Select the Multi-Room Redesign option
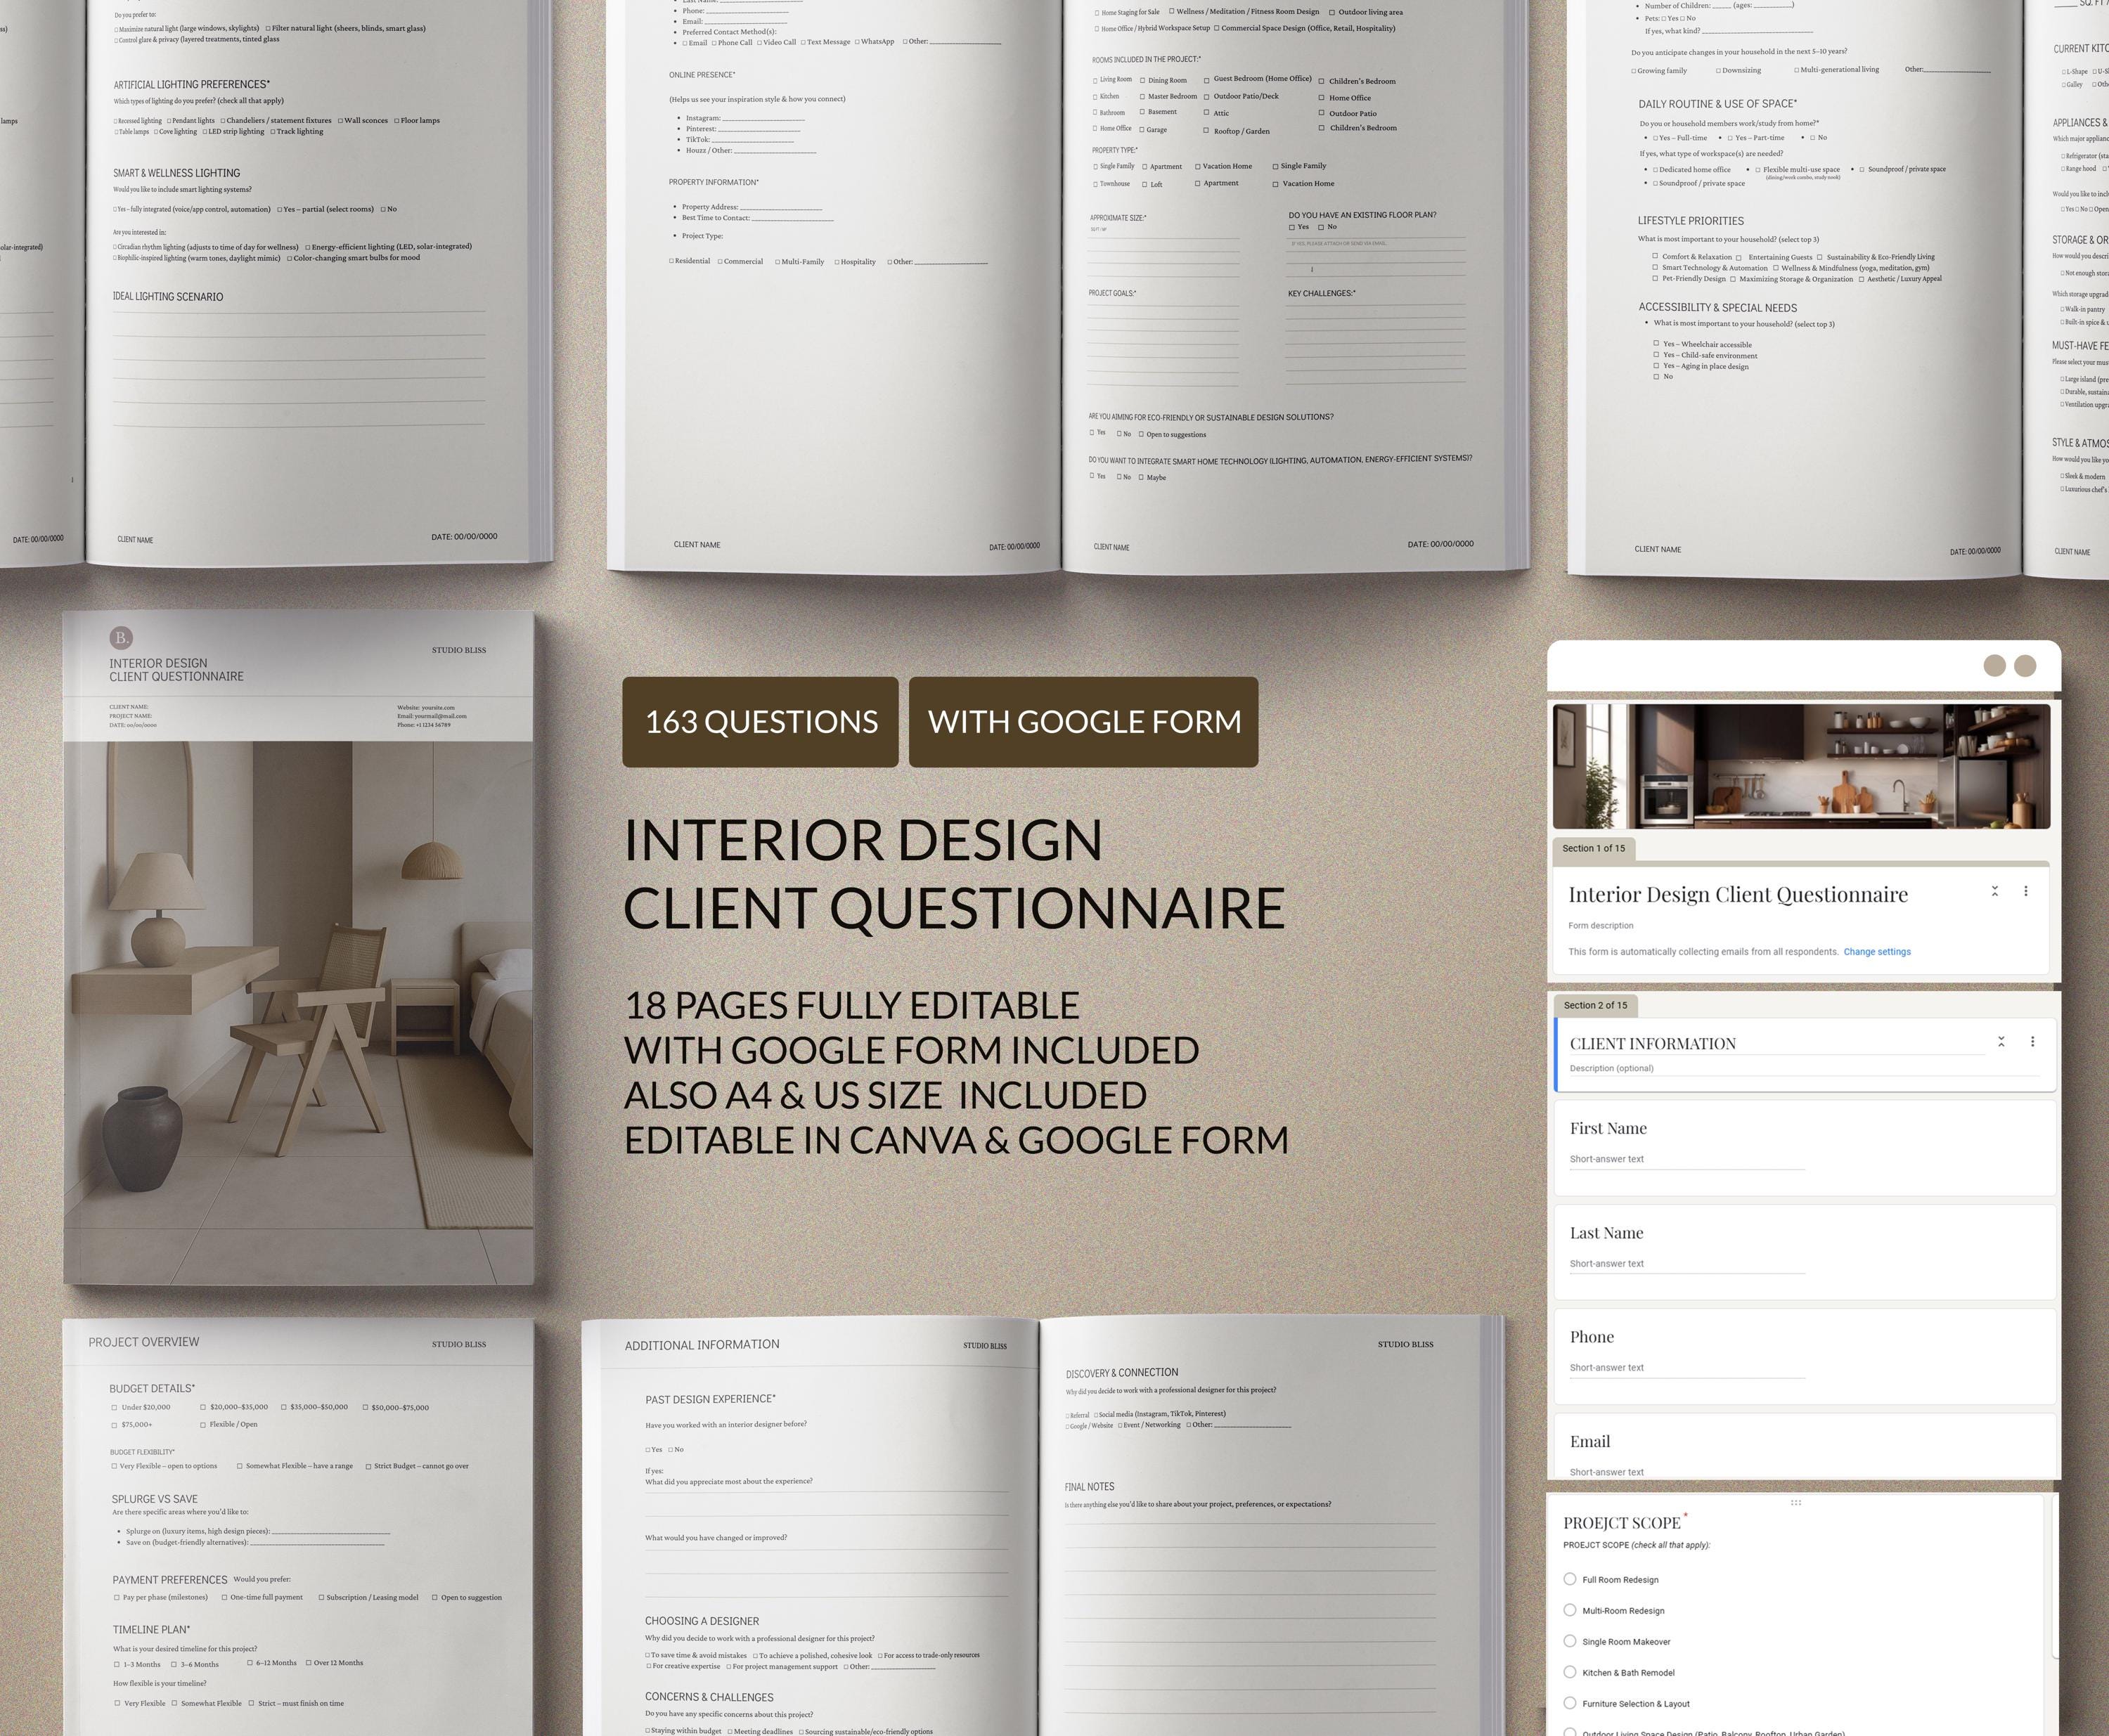Viewport: 2109px width, 1736px height. 1570,1610
